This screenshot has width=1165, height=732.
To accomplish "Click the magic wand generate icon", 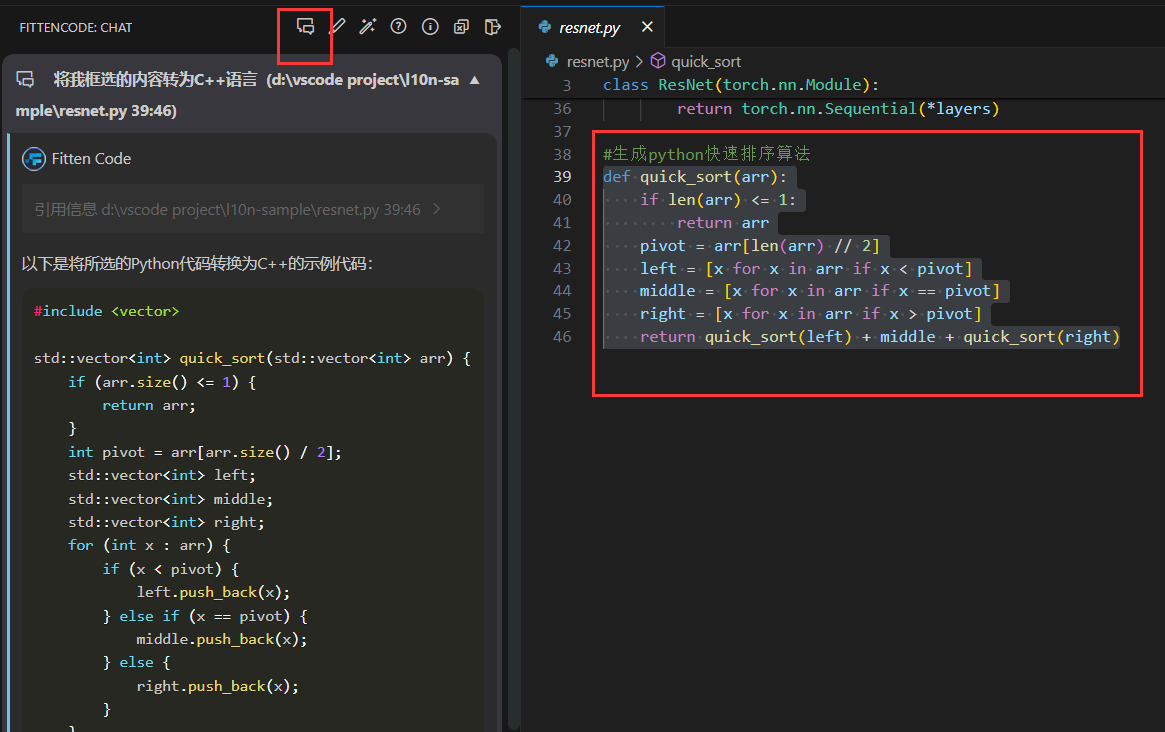I will coord(367,27).
